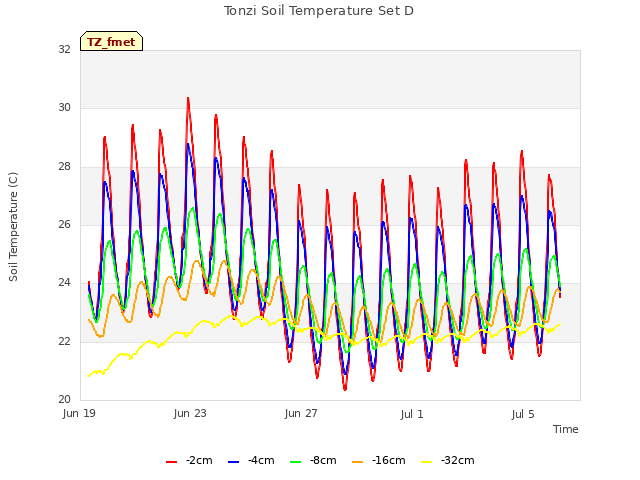Toggle the -16cm series legend entry

378,461
